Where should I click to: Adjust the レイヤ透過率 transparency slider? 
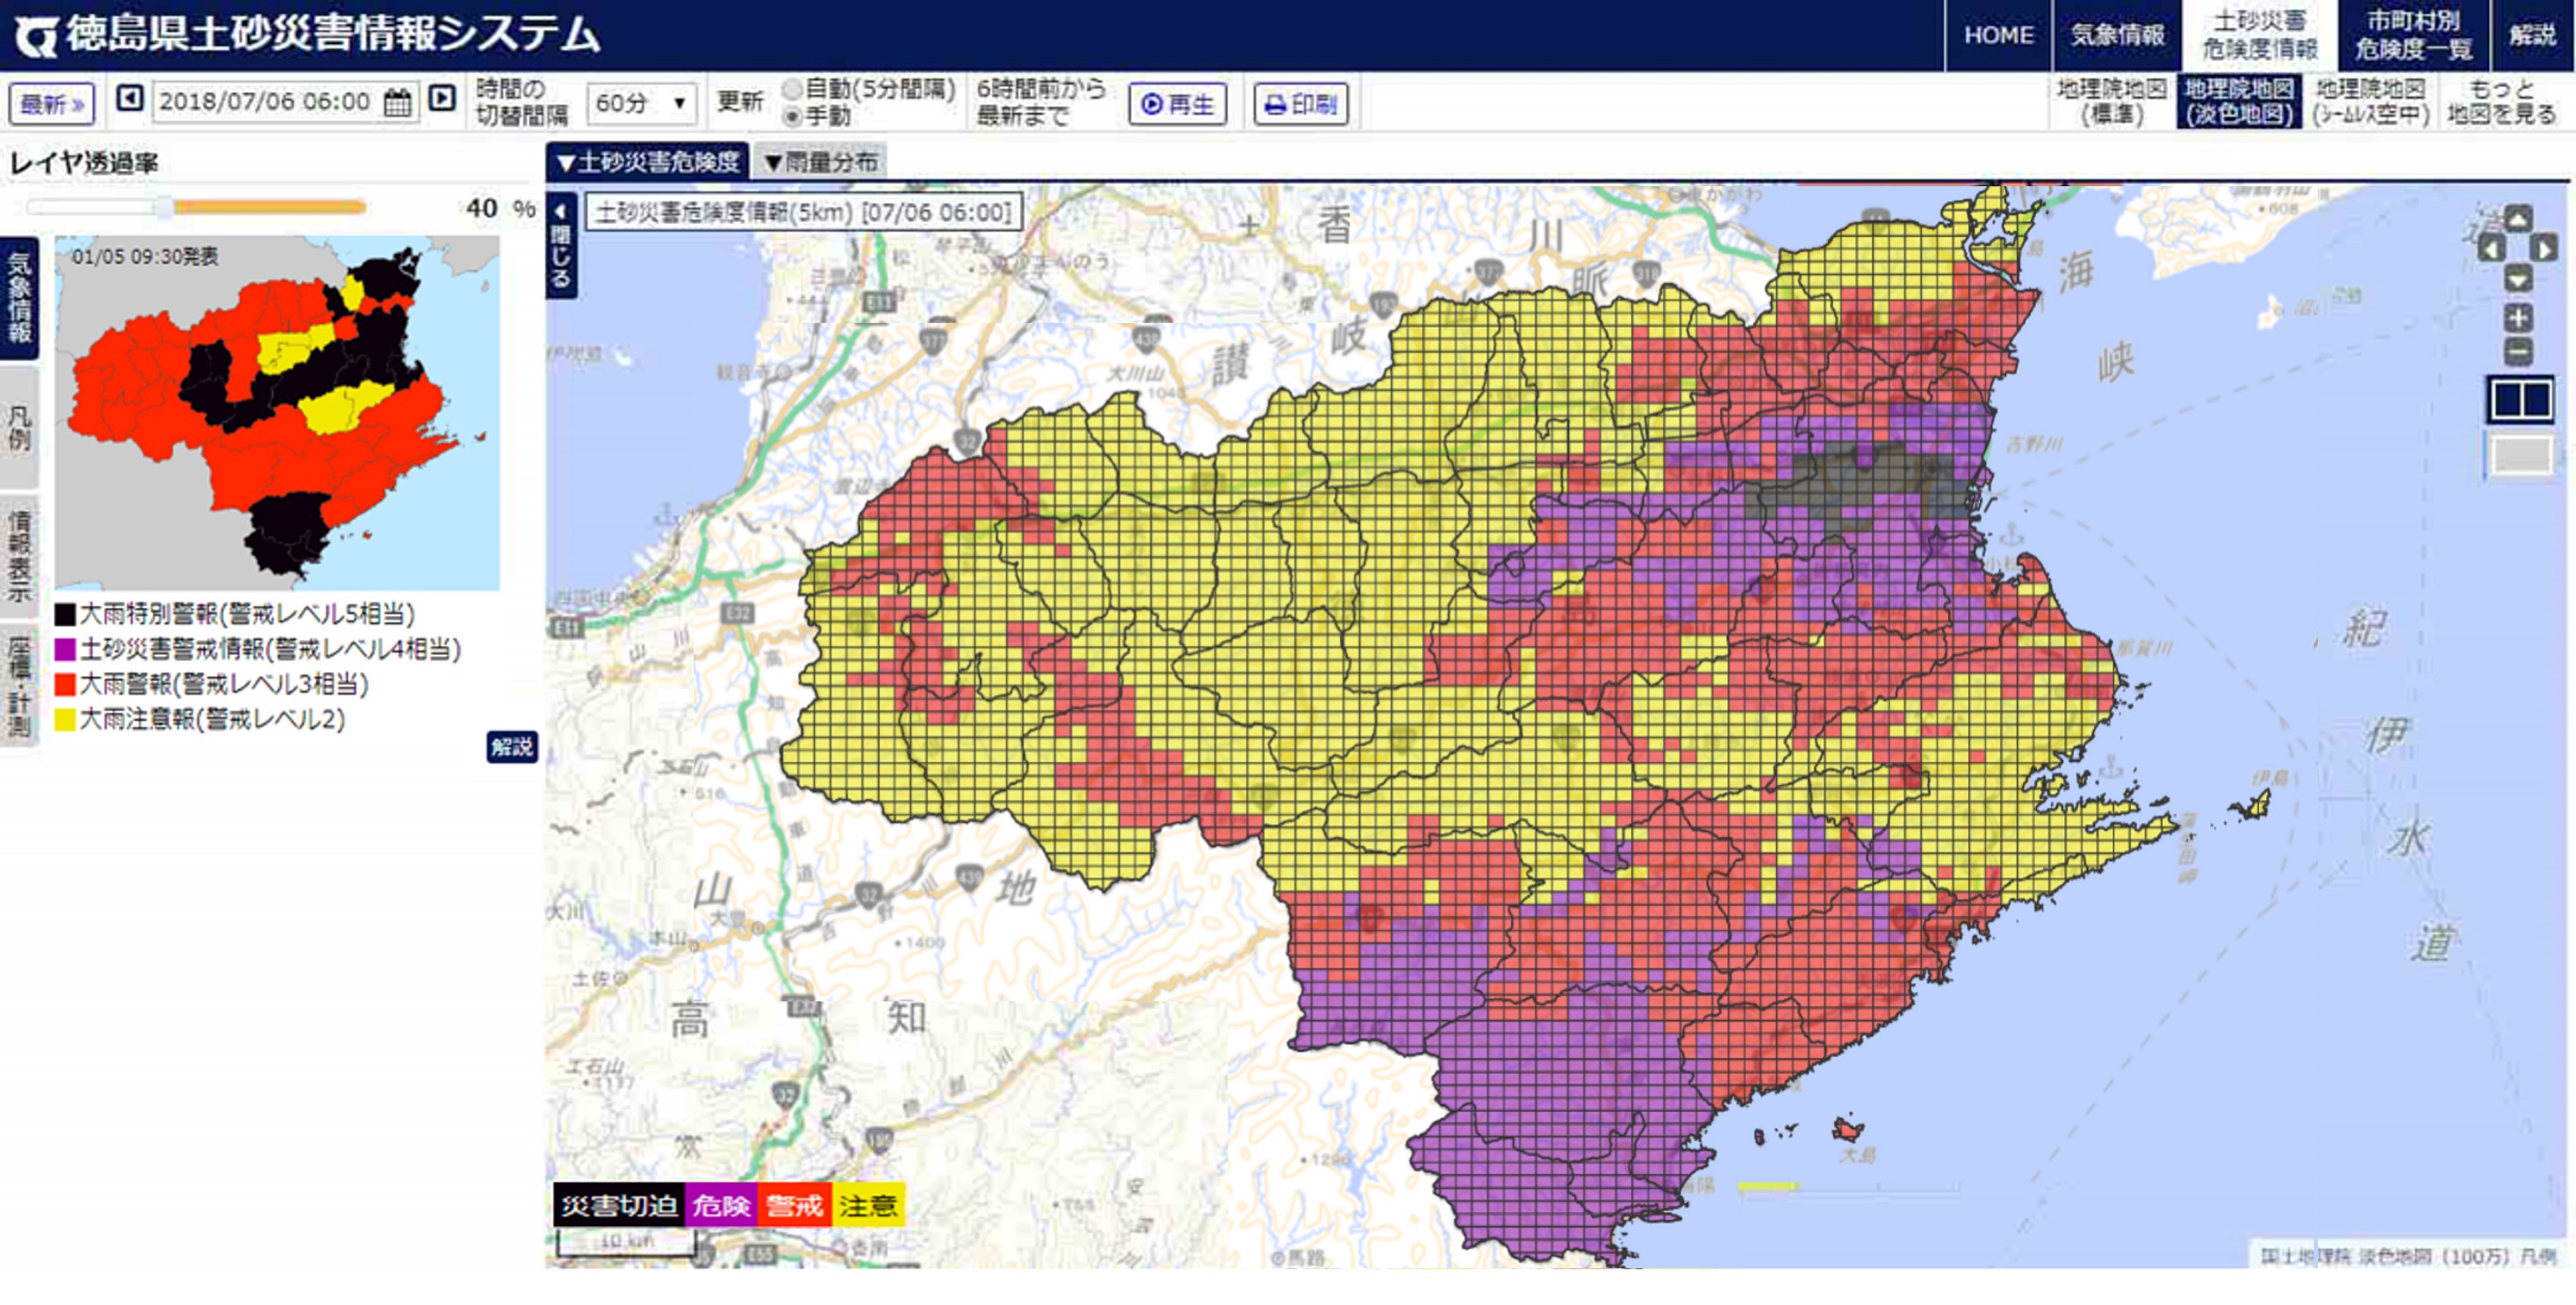coord(165,208)
